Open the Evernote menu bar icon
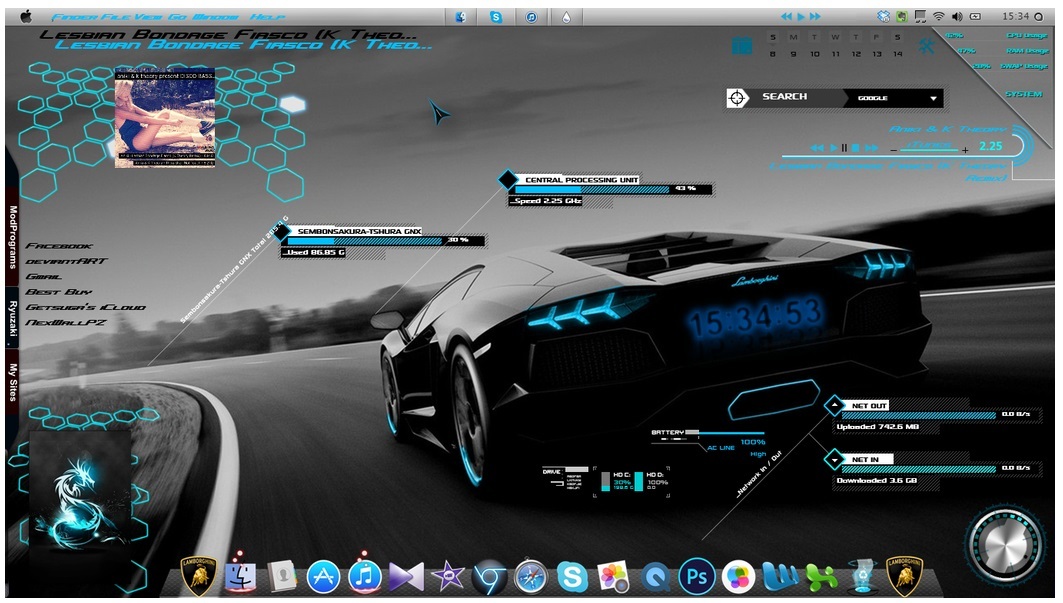 click(x=902, y=16)
